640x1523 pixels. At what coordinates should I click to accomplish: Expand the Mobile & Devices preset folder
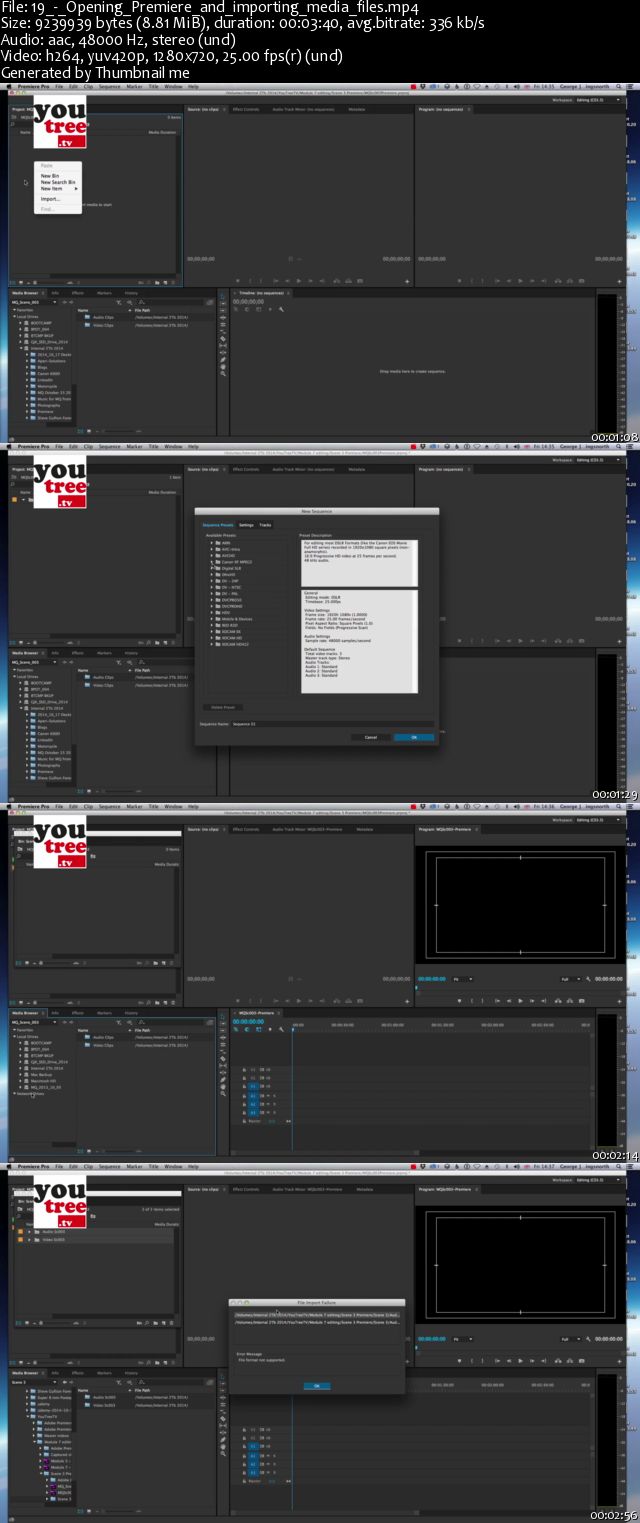coord(211,619)
